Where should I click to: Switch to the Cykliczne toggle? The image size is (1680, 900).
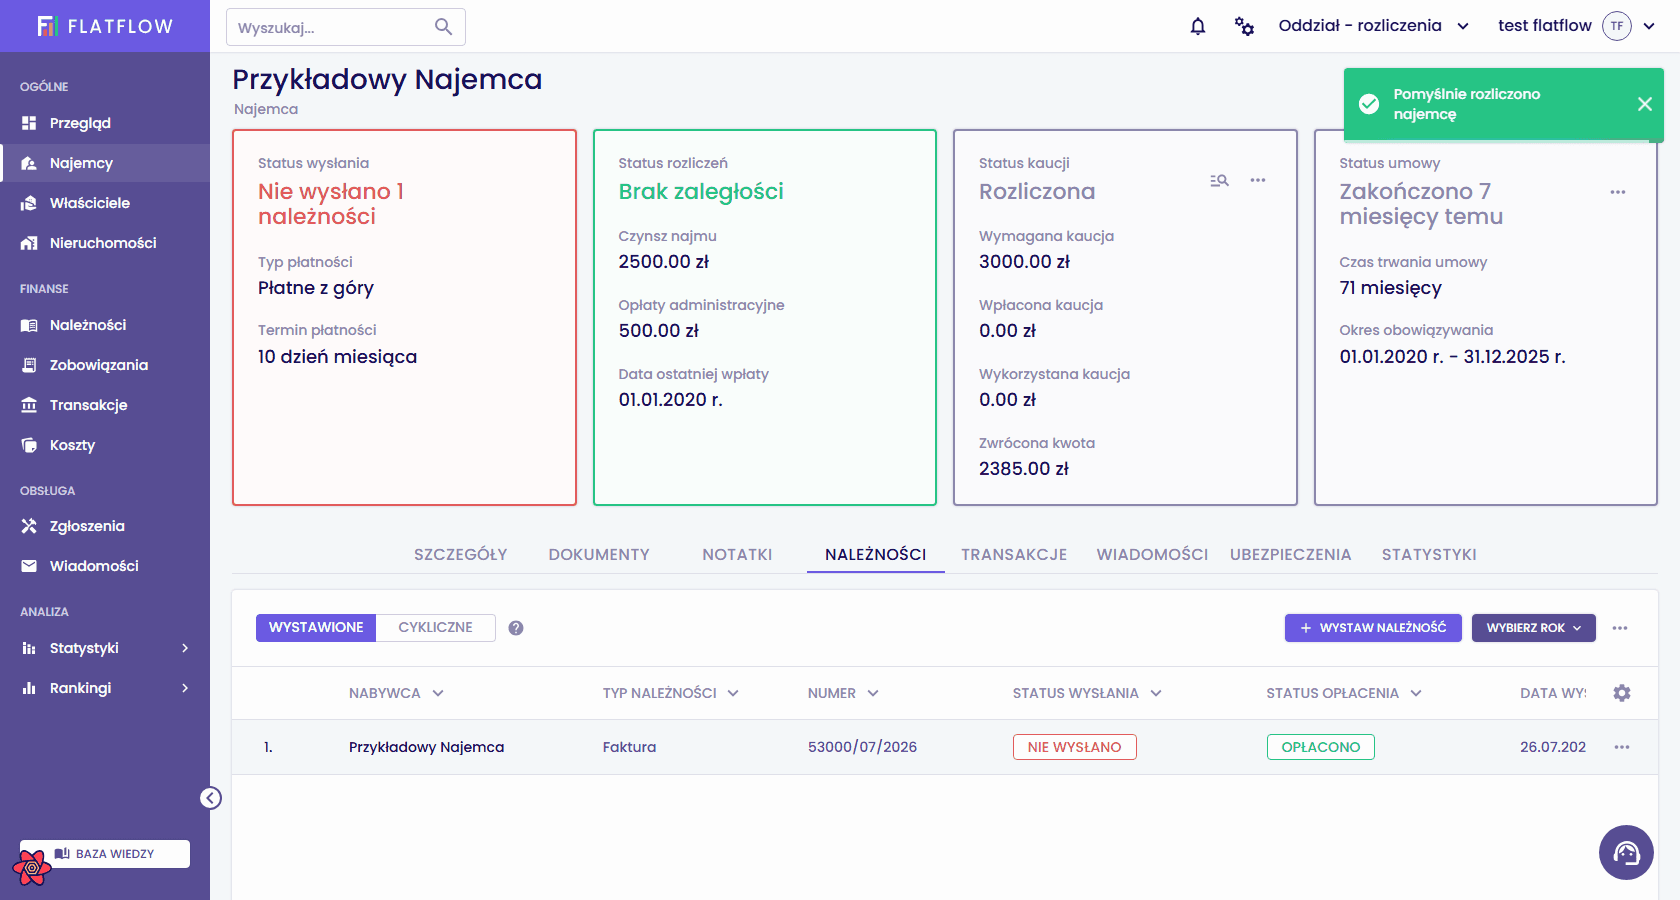436,628
